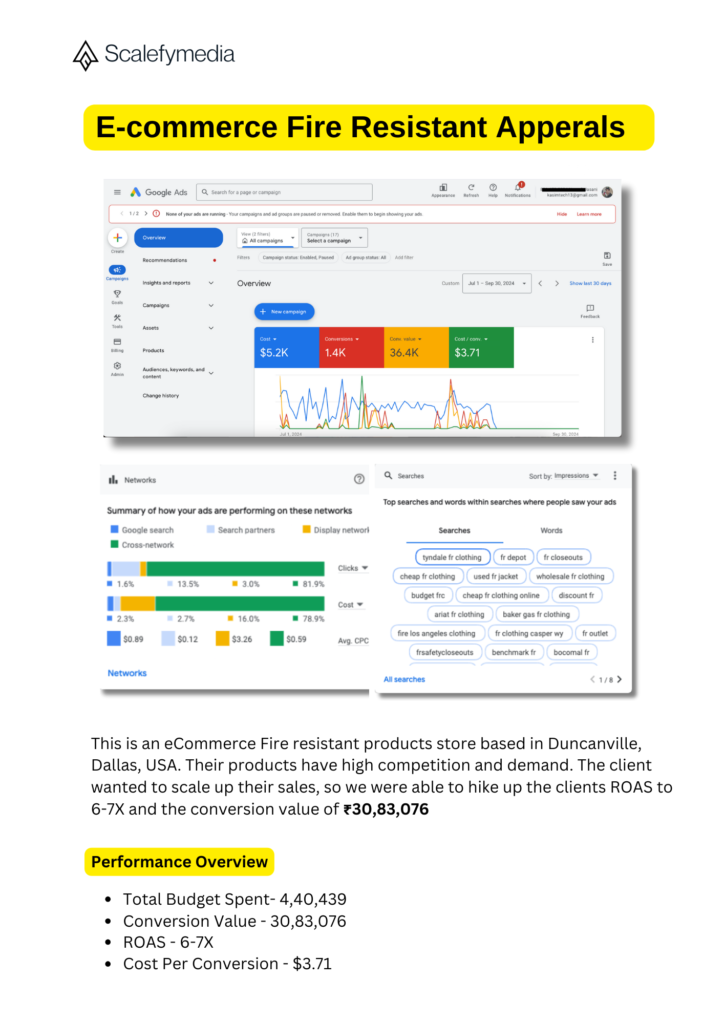Go to next searches page arrow

point(620,679)
